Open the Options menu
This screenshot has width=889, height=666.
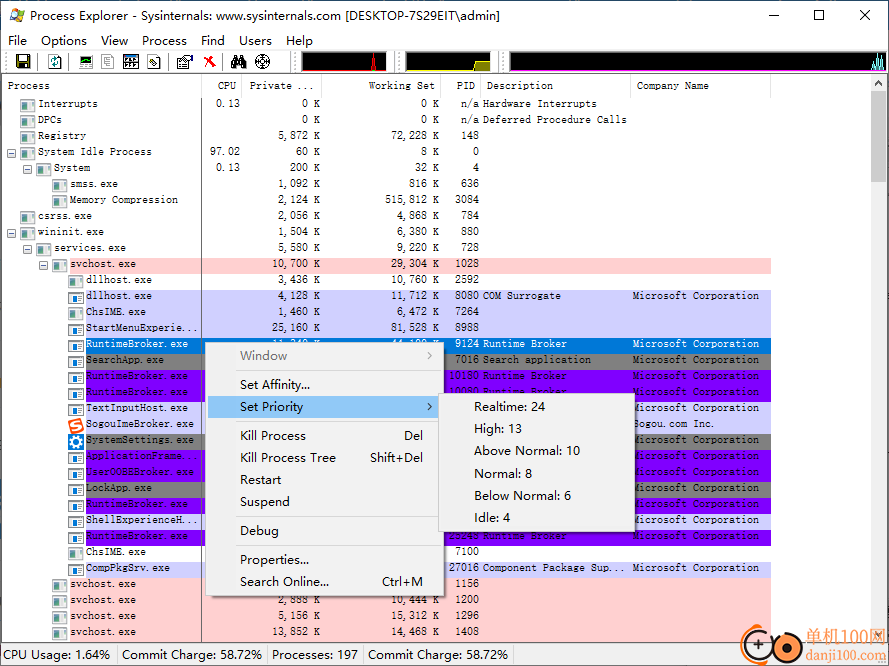point(64,41)
